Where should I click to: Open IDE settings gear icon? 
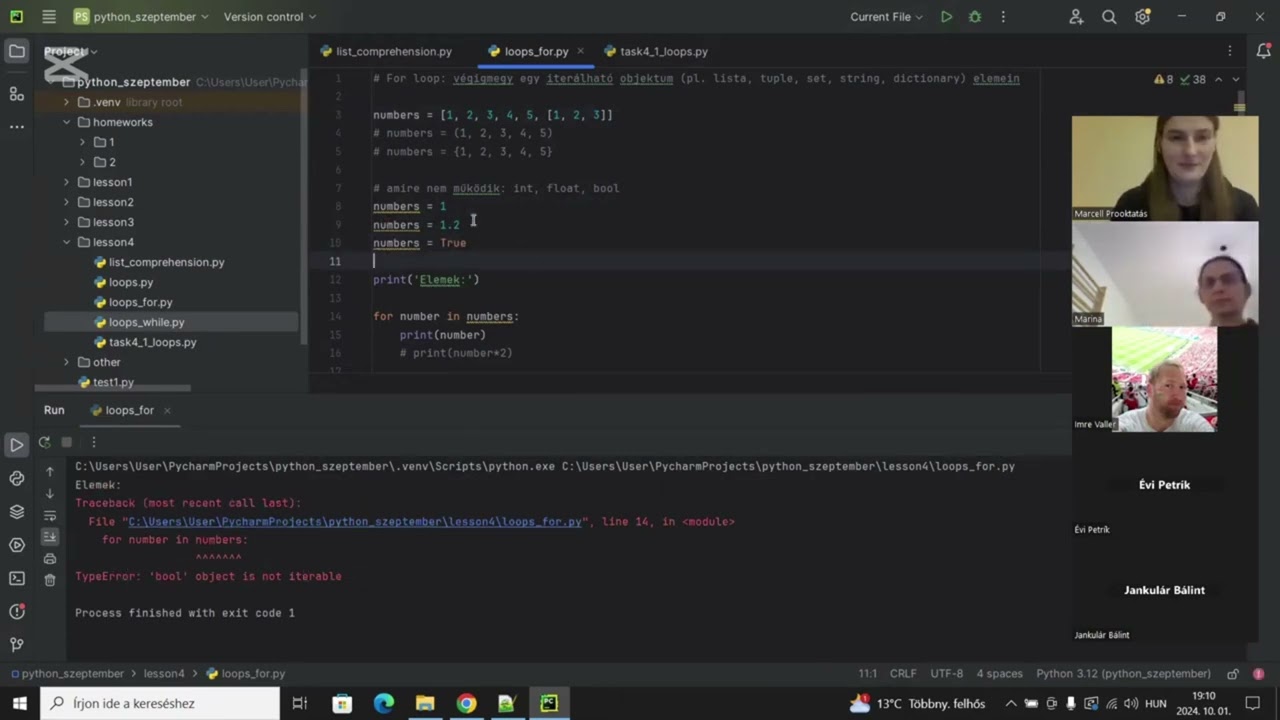click(1142, 17)
